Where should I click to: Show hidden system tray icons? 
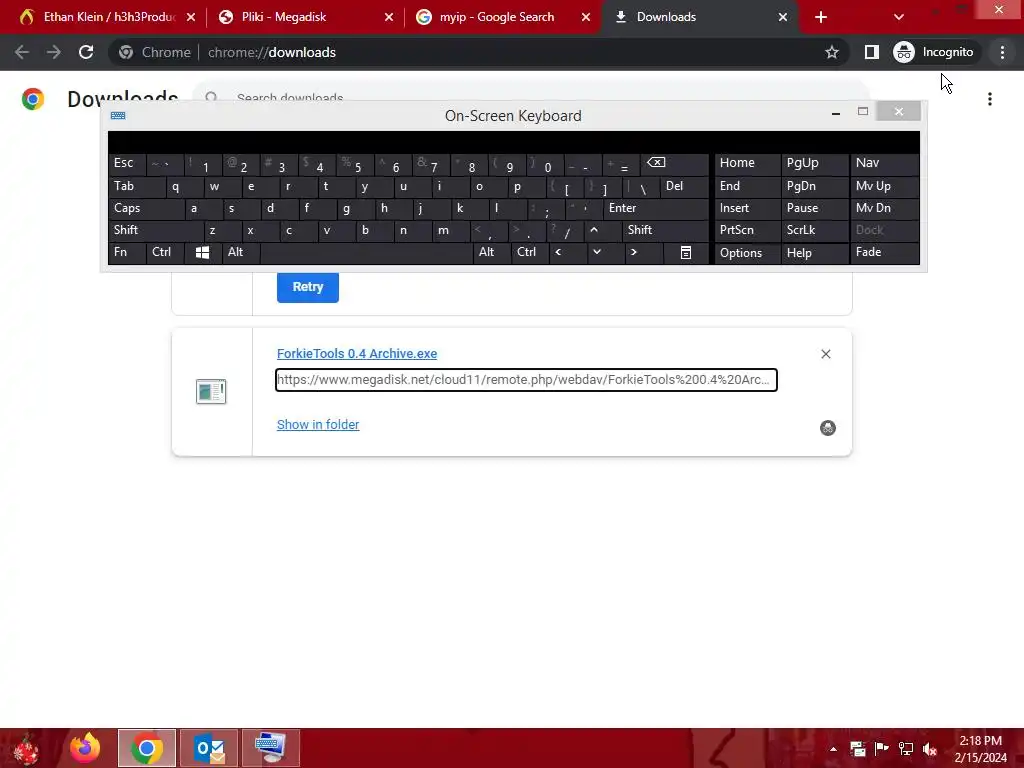(x=833, y=749)
